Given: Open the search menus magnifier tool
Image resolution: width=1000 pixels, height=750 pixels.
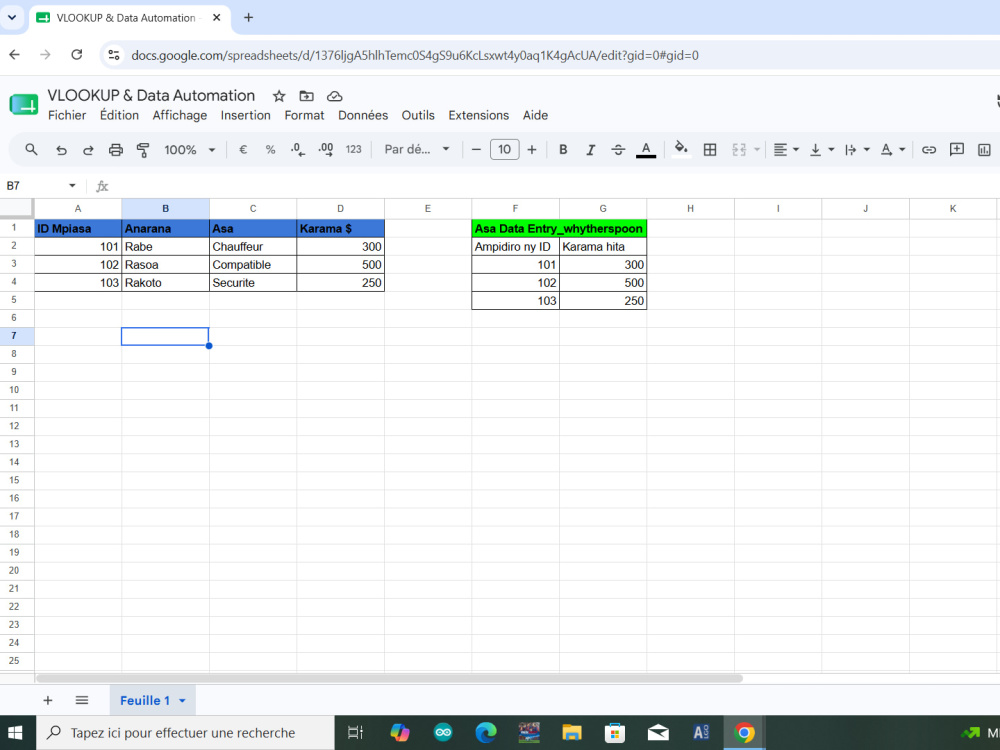Looking at the screenshot, I should coord(31,149).
